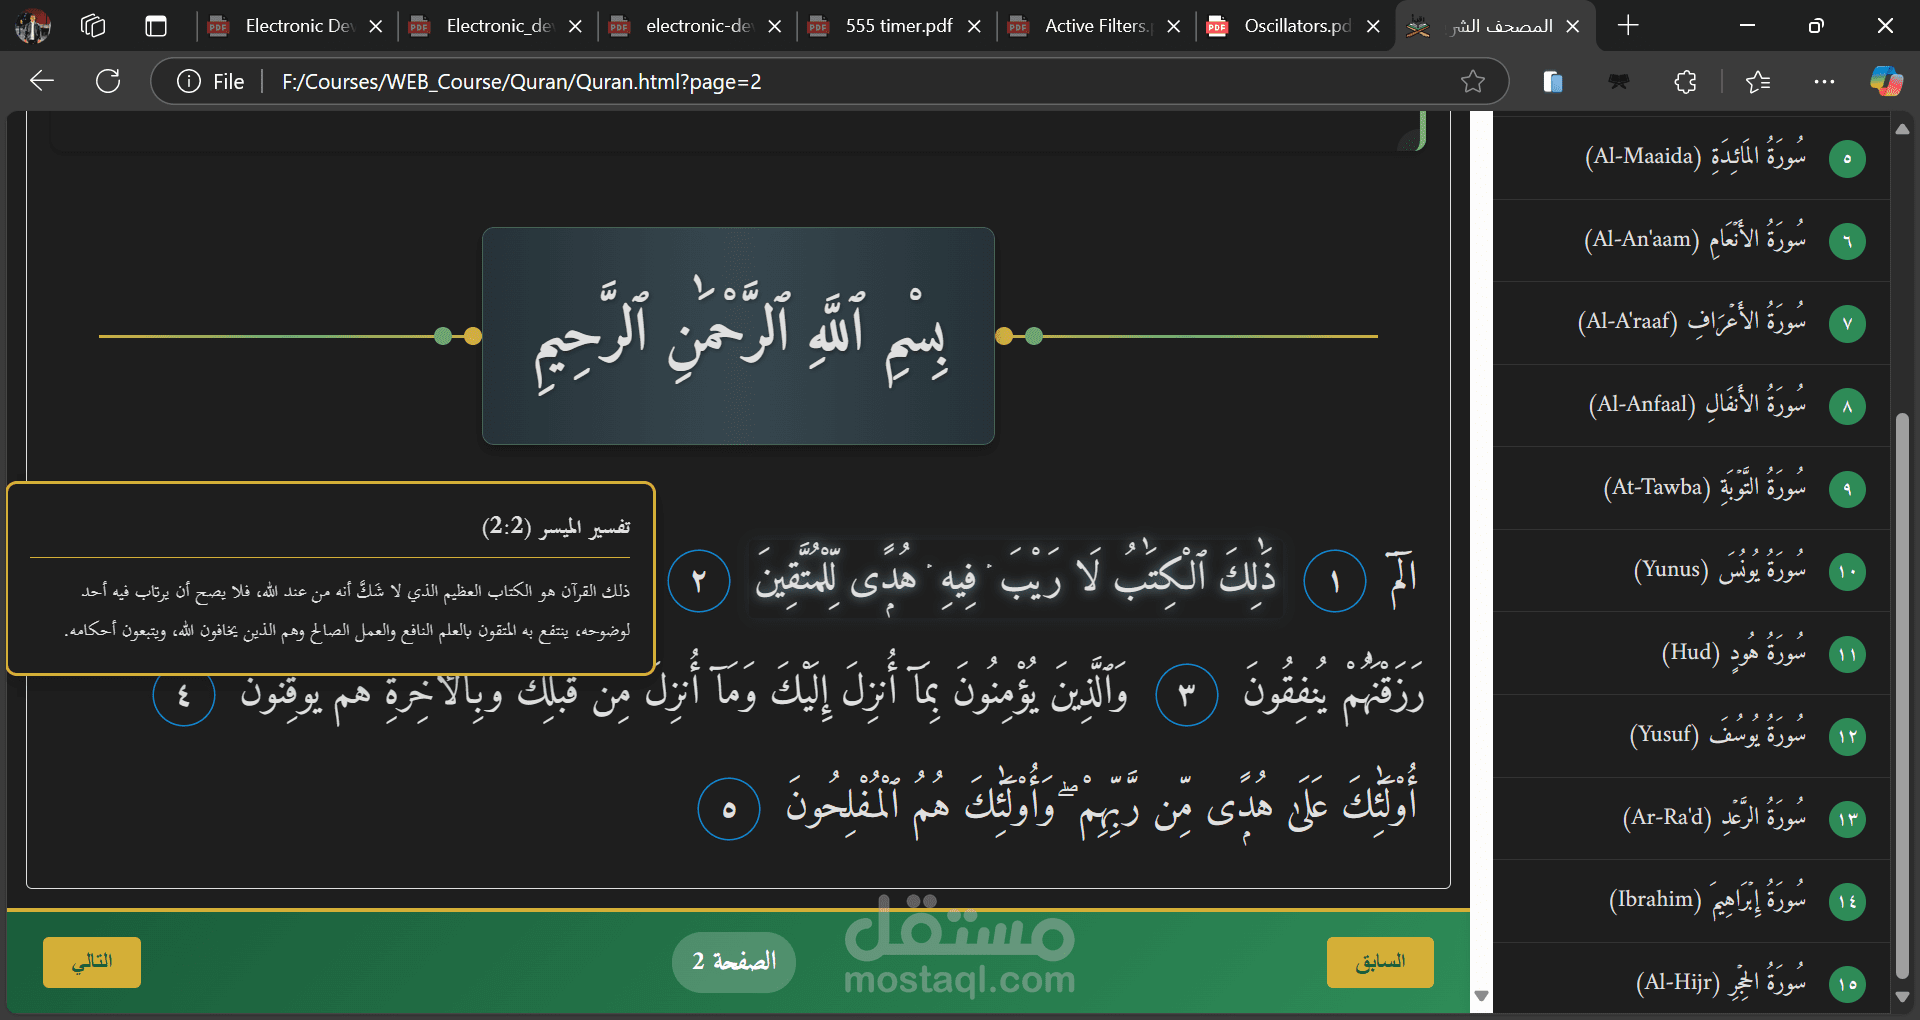The image size is (1920, 1020).
Task: Open Surah Ibrahim in the sidebar
Action: click(x=1692, y=901)
